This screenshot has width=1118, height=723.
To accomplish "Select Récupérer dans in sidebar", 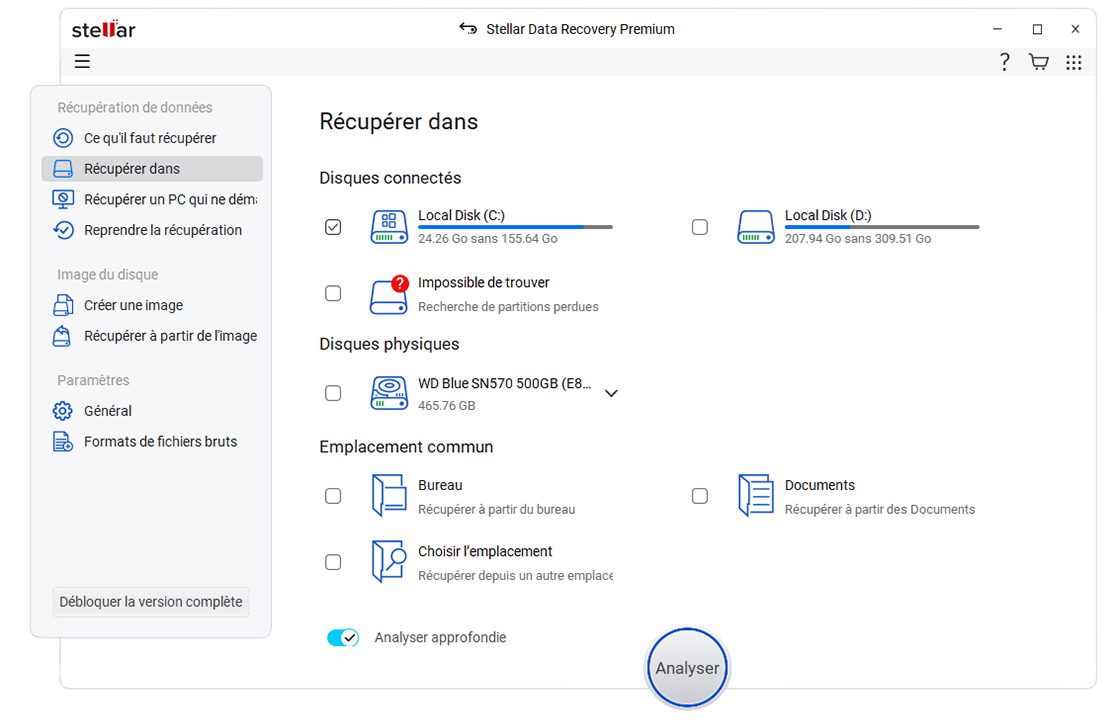I will click(x=152, y=168).
